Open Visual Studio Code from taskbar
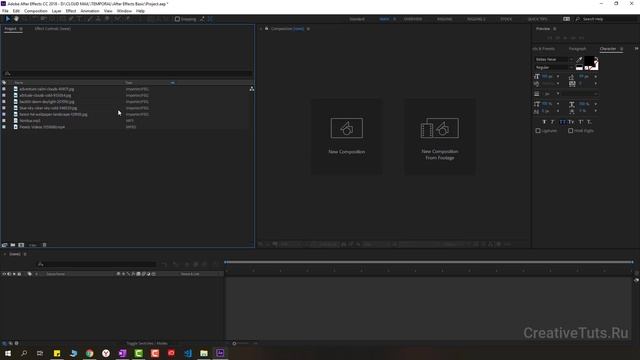The height and width of the screenshot is (360, 640). click(188, 353)
